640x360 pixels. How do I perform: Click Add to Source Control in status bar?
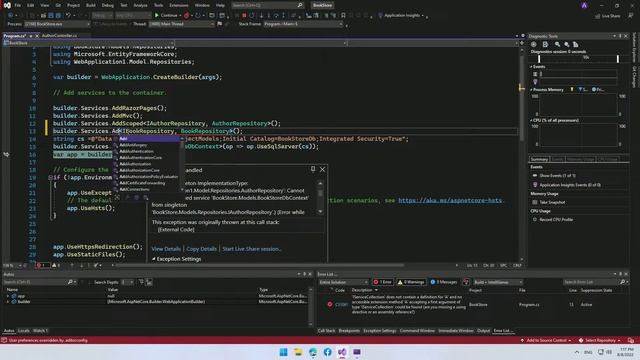click(546, 340)
